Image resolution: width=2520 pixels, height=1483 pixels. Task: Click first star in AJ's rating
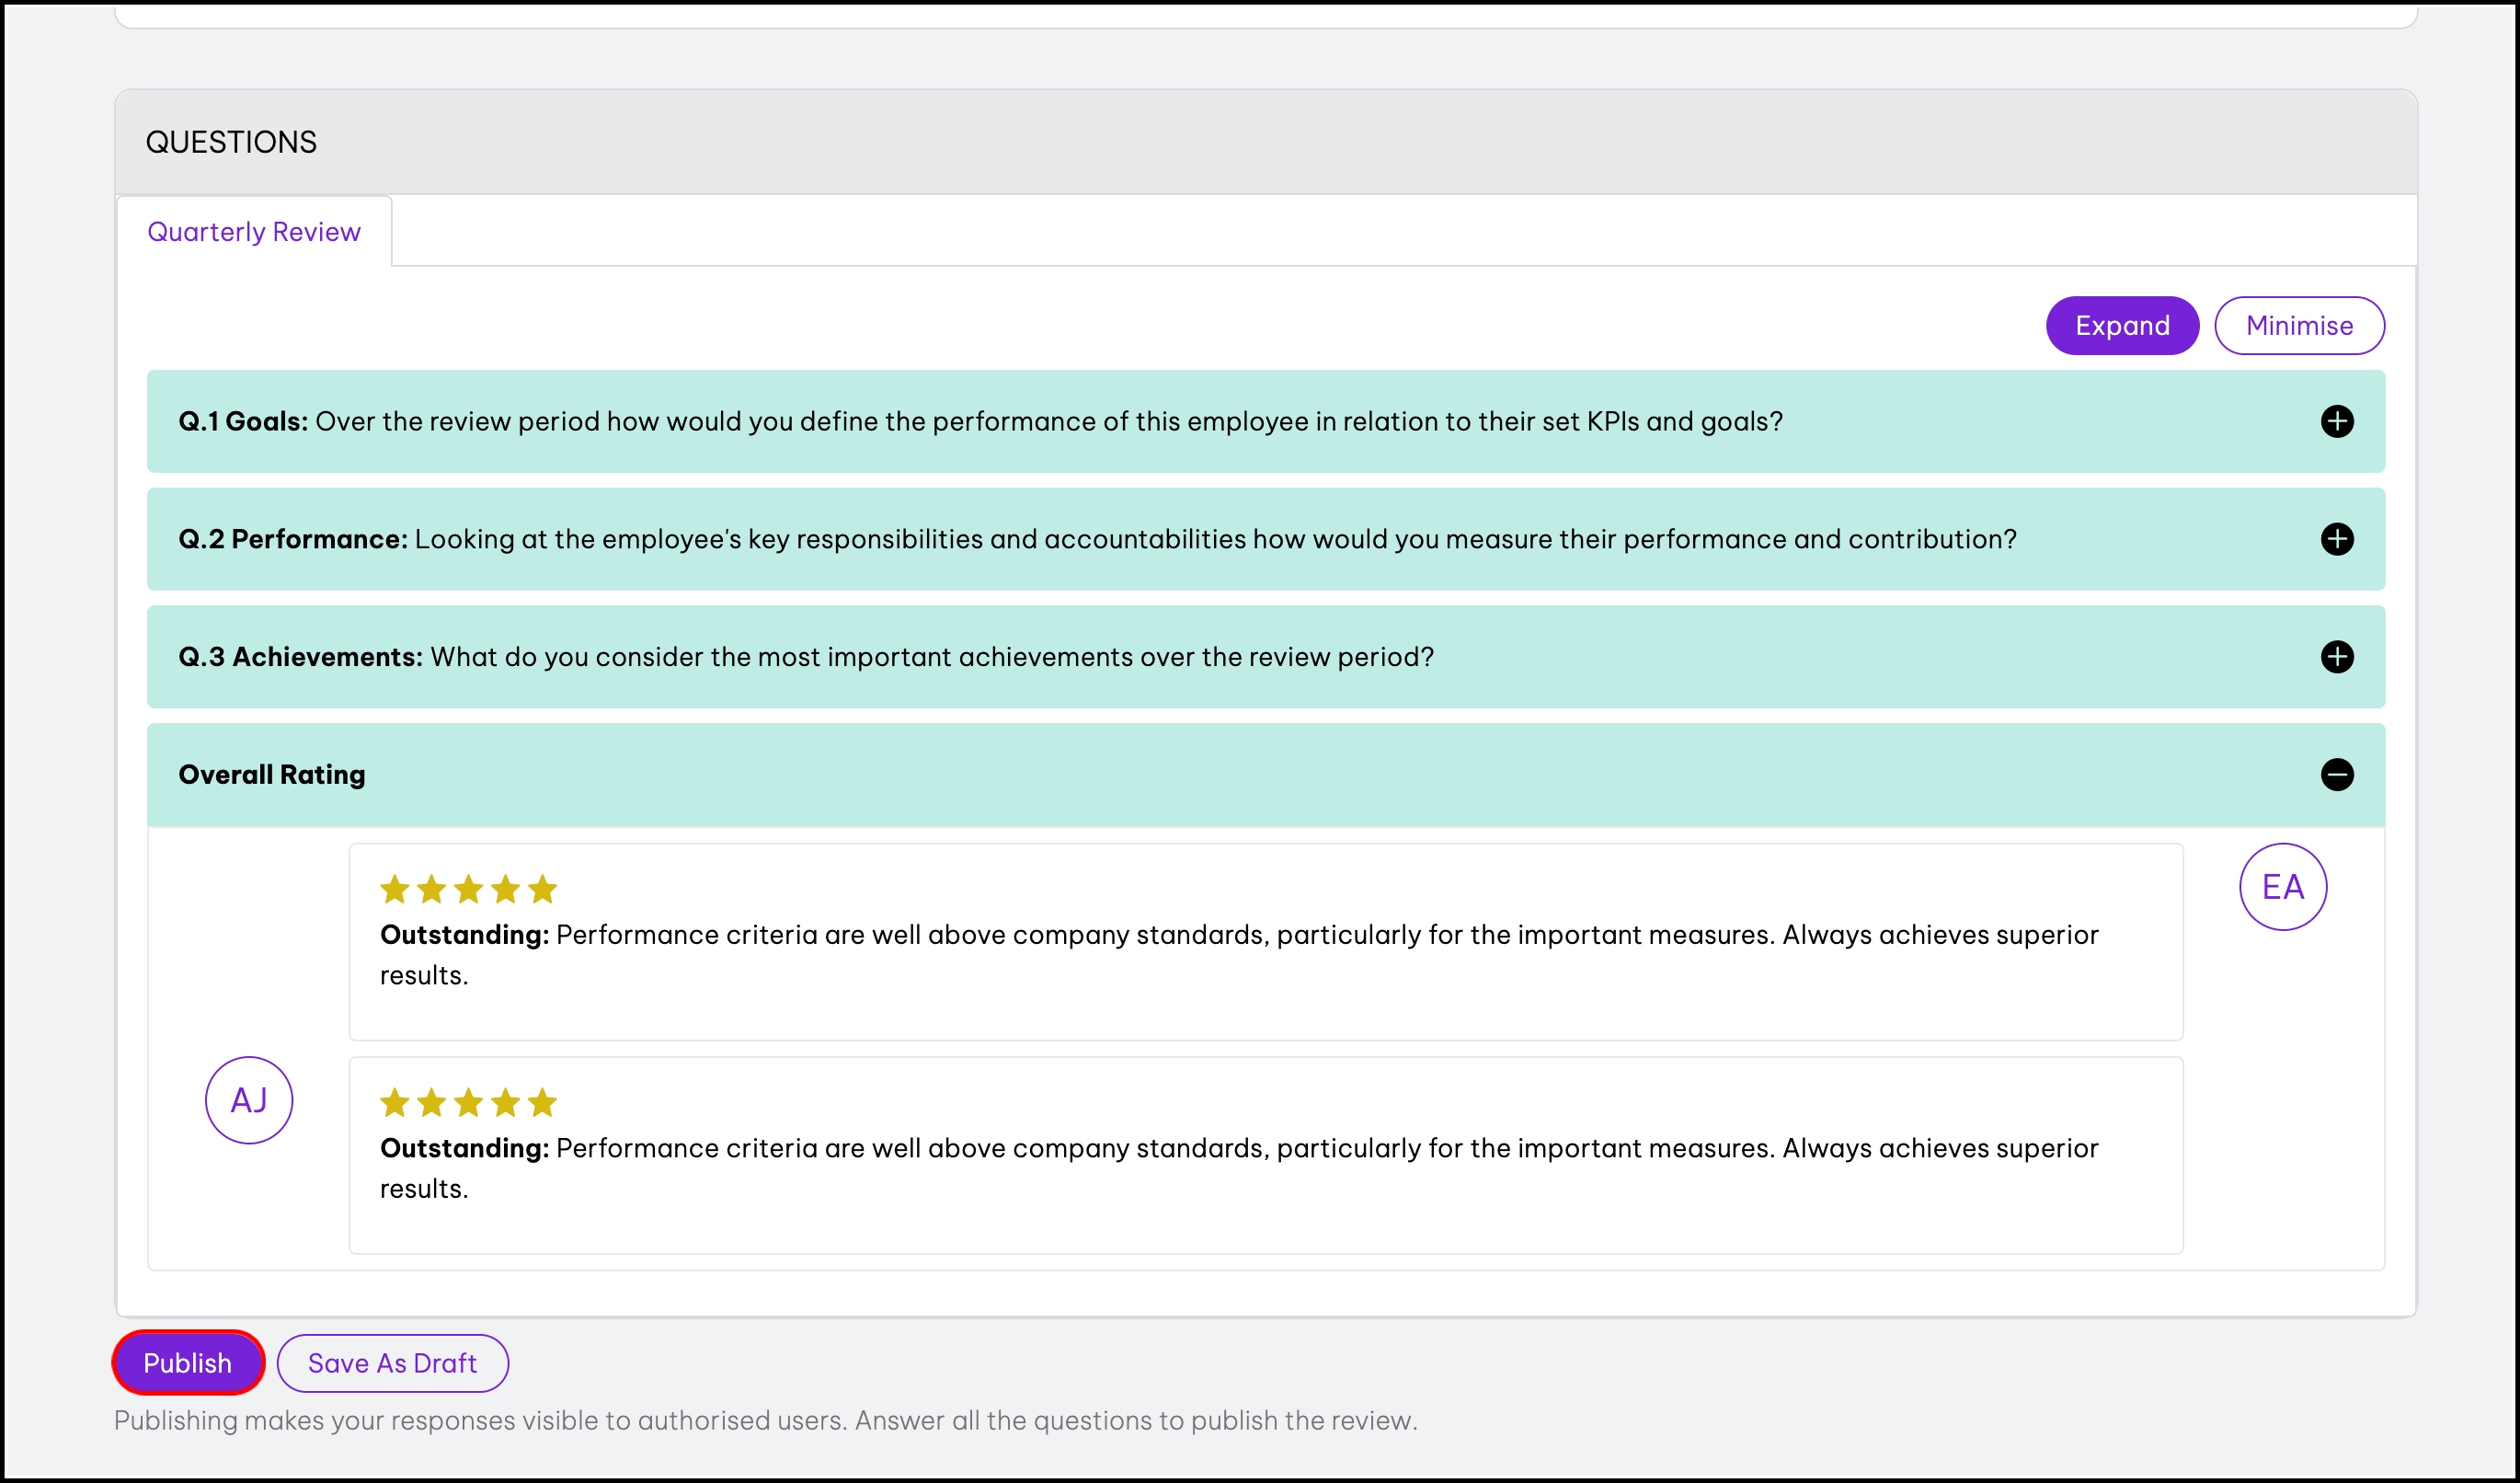pos(395,1102)
